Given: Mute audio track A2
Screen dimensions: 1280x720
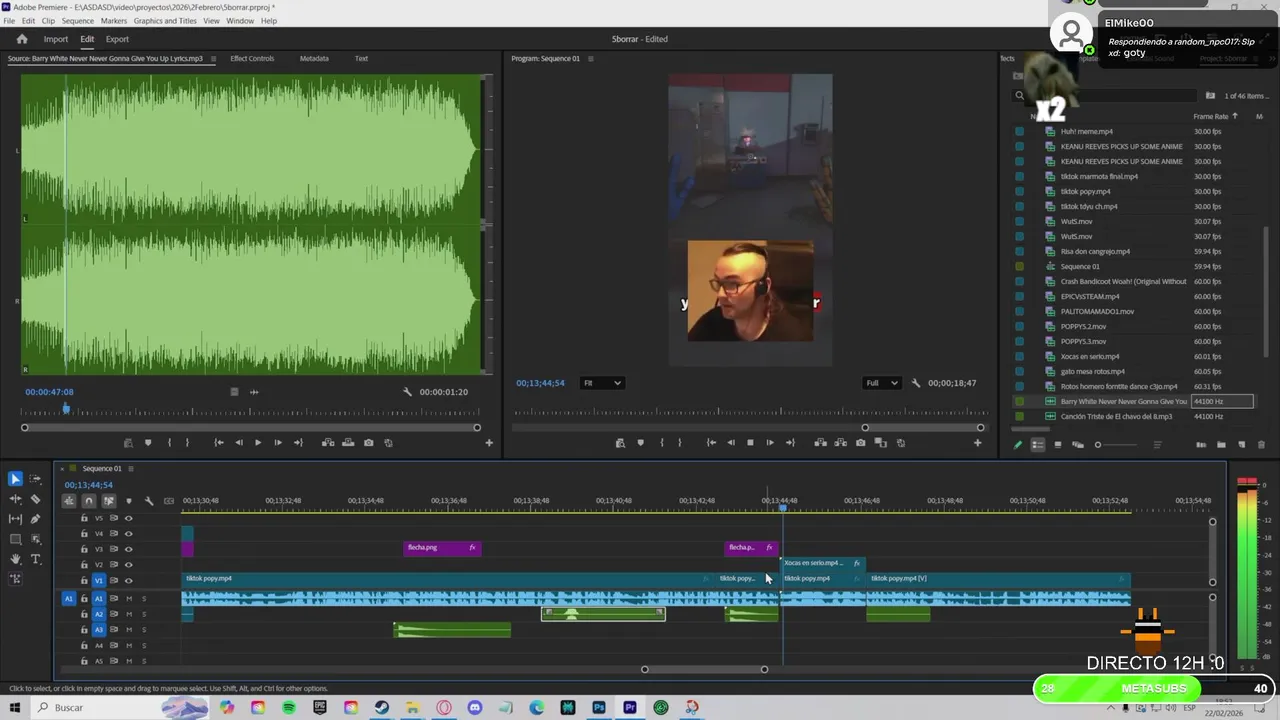Looking at the screenshot, I should coord(129,614).
